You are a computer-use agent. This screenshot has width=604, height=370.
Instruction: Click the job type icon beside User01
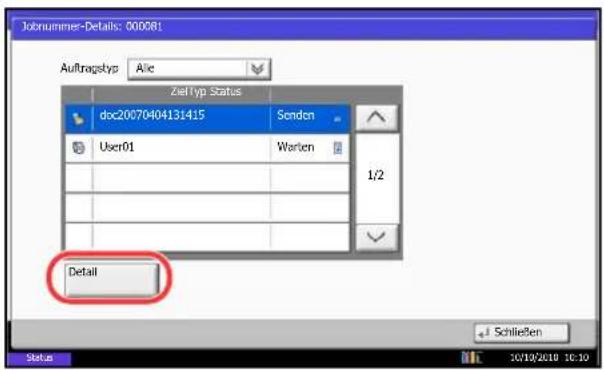tap(79, 148)
